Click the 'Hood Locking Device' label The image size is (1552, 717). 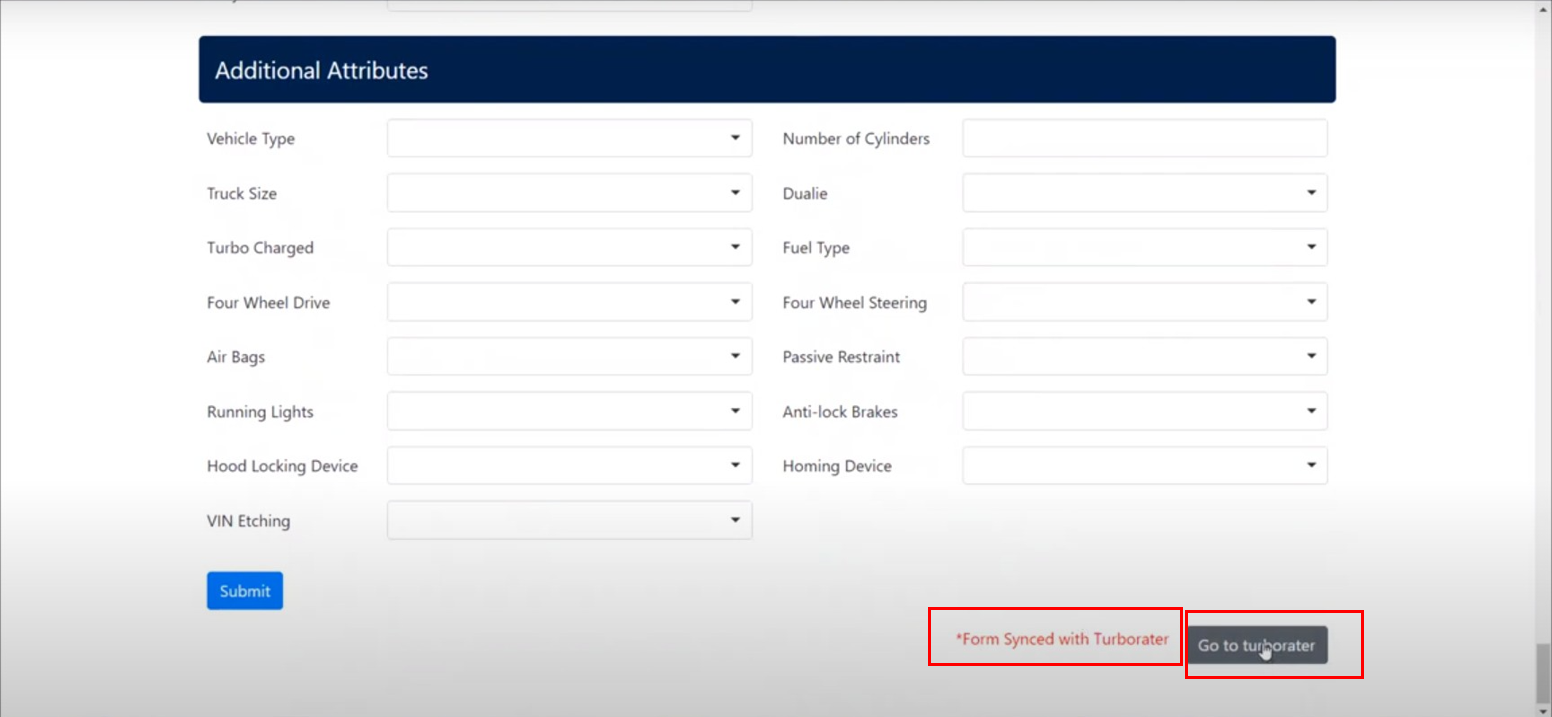point(282,466)
